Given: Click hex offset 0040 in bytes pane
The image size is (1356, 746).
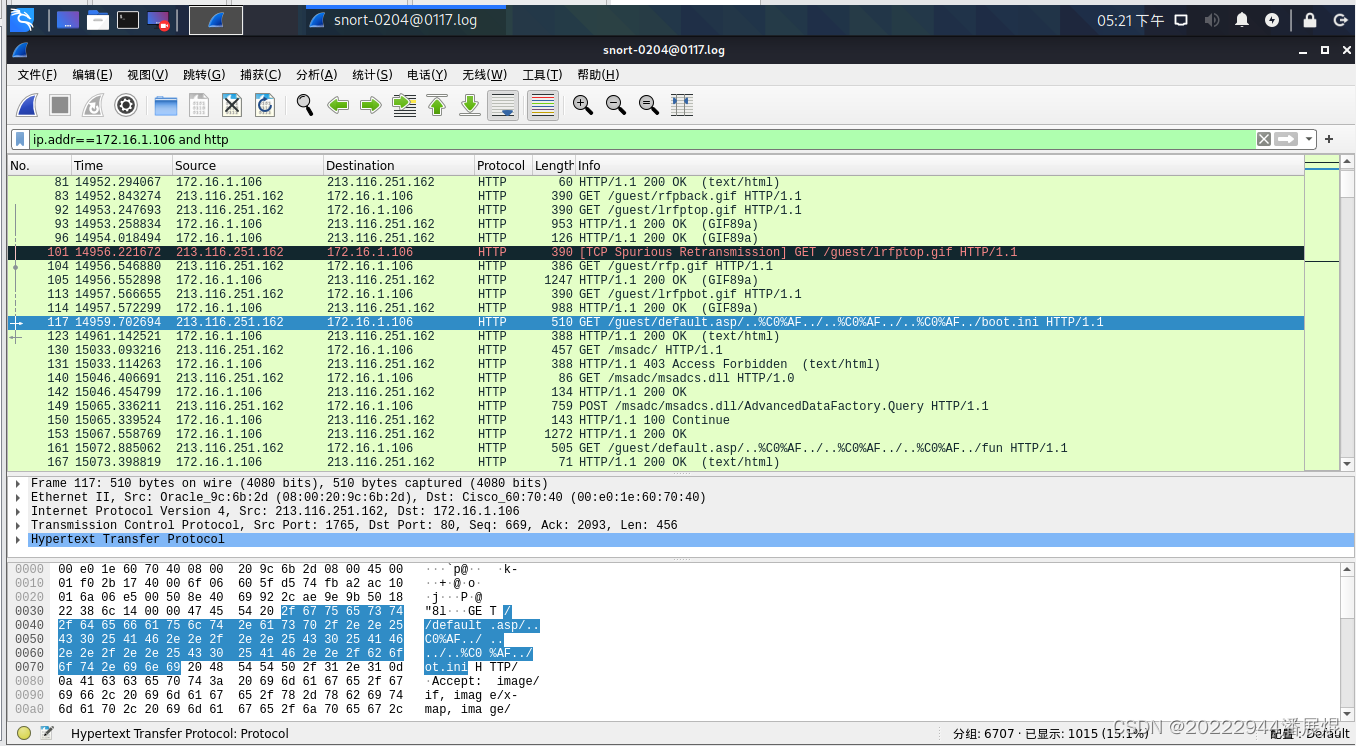Looking at the screenshot, I should 29,625.
